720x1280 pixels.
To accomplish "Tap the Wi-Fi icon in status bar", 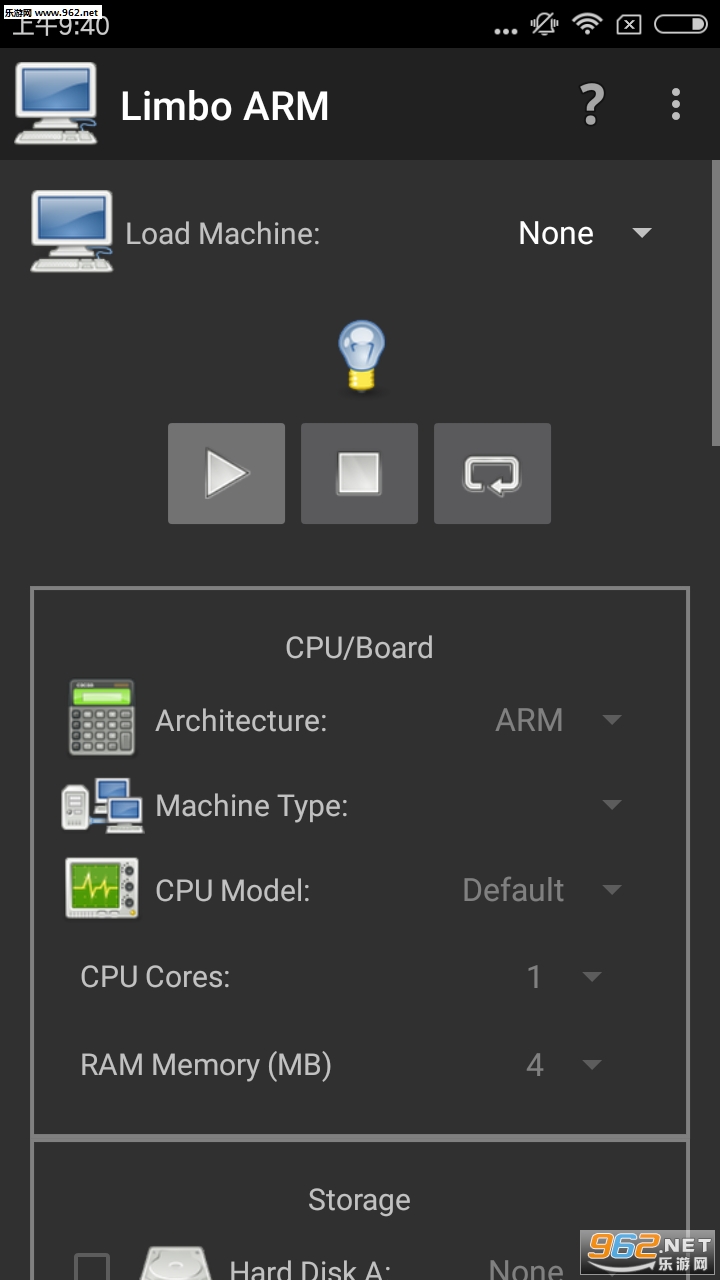I will (587, 24).
